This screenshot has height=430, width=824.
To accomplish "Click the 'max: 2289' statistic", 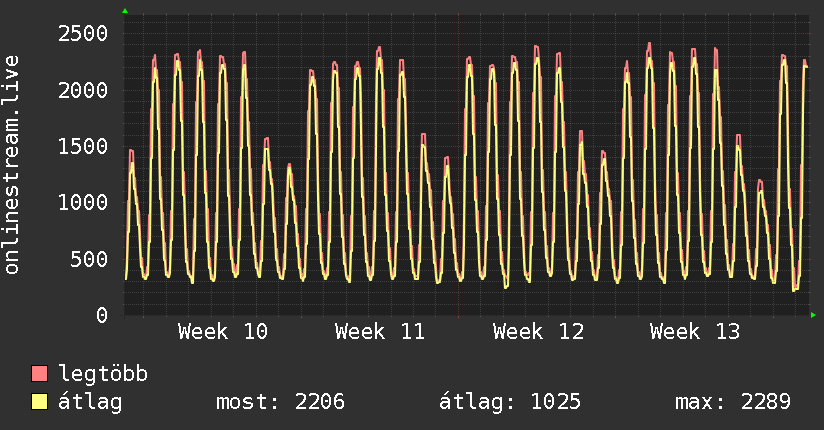I will [x=733, y=402].
